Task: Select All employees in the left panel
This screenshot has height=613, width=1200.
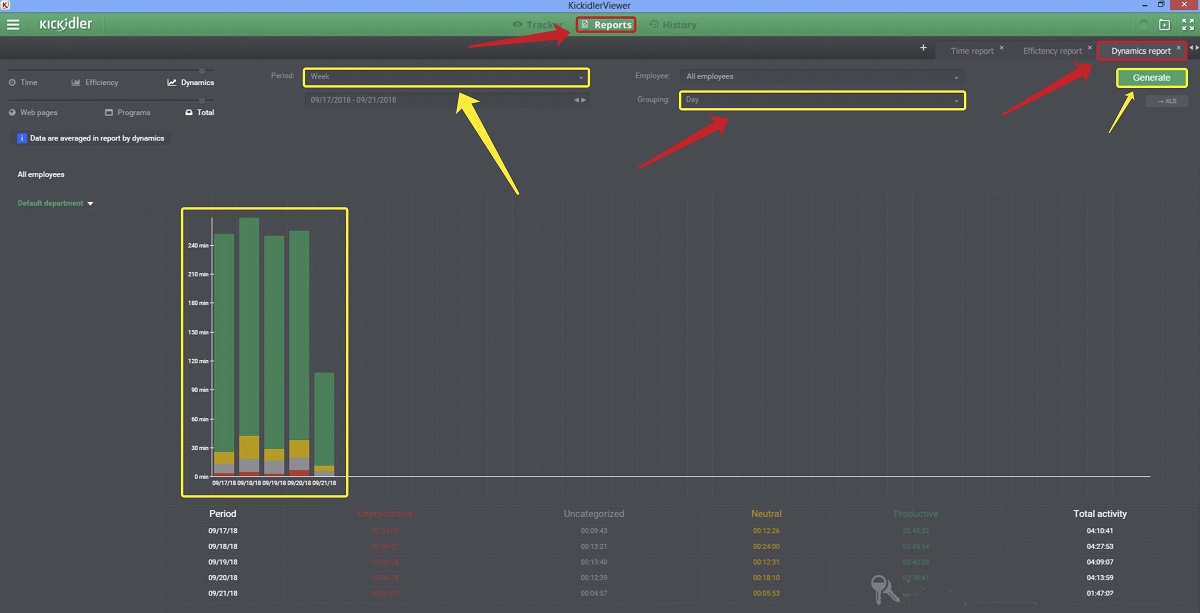Action: (41, 175)
